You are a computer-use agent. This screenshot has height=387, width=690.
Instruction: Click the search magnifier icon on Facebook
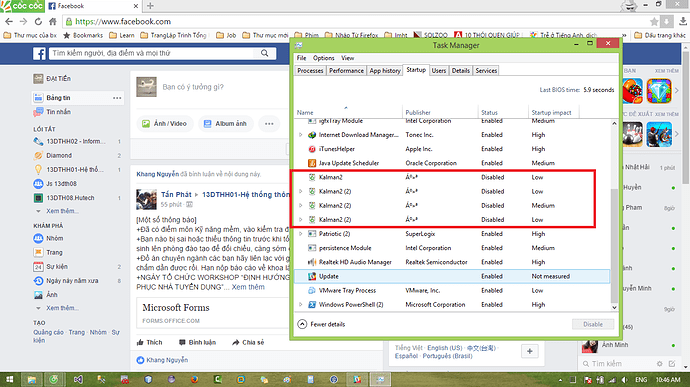pyautogui.click(x=264, y=53)
